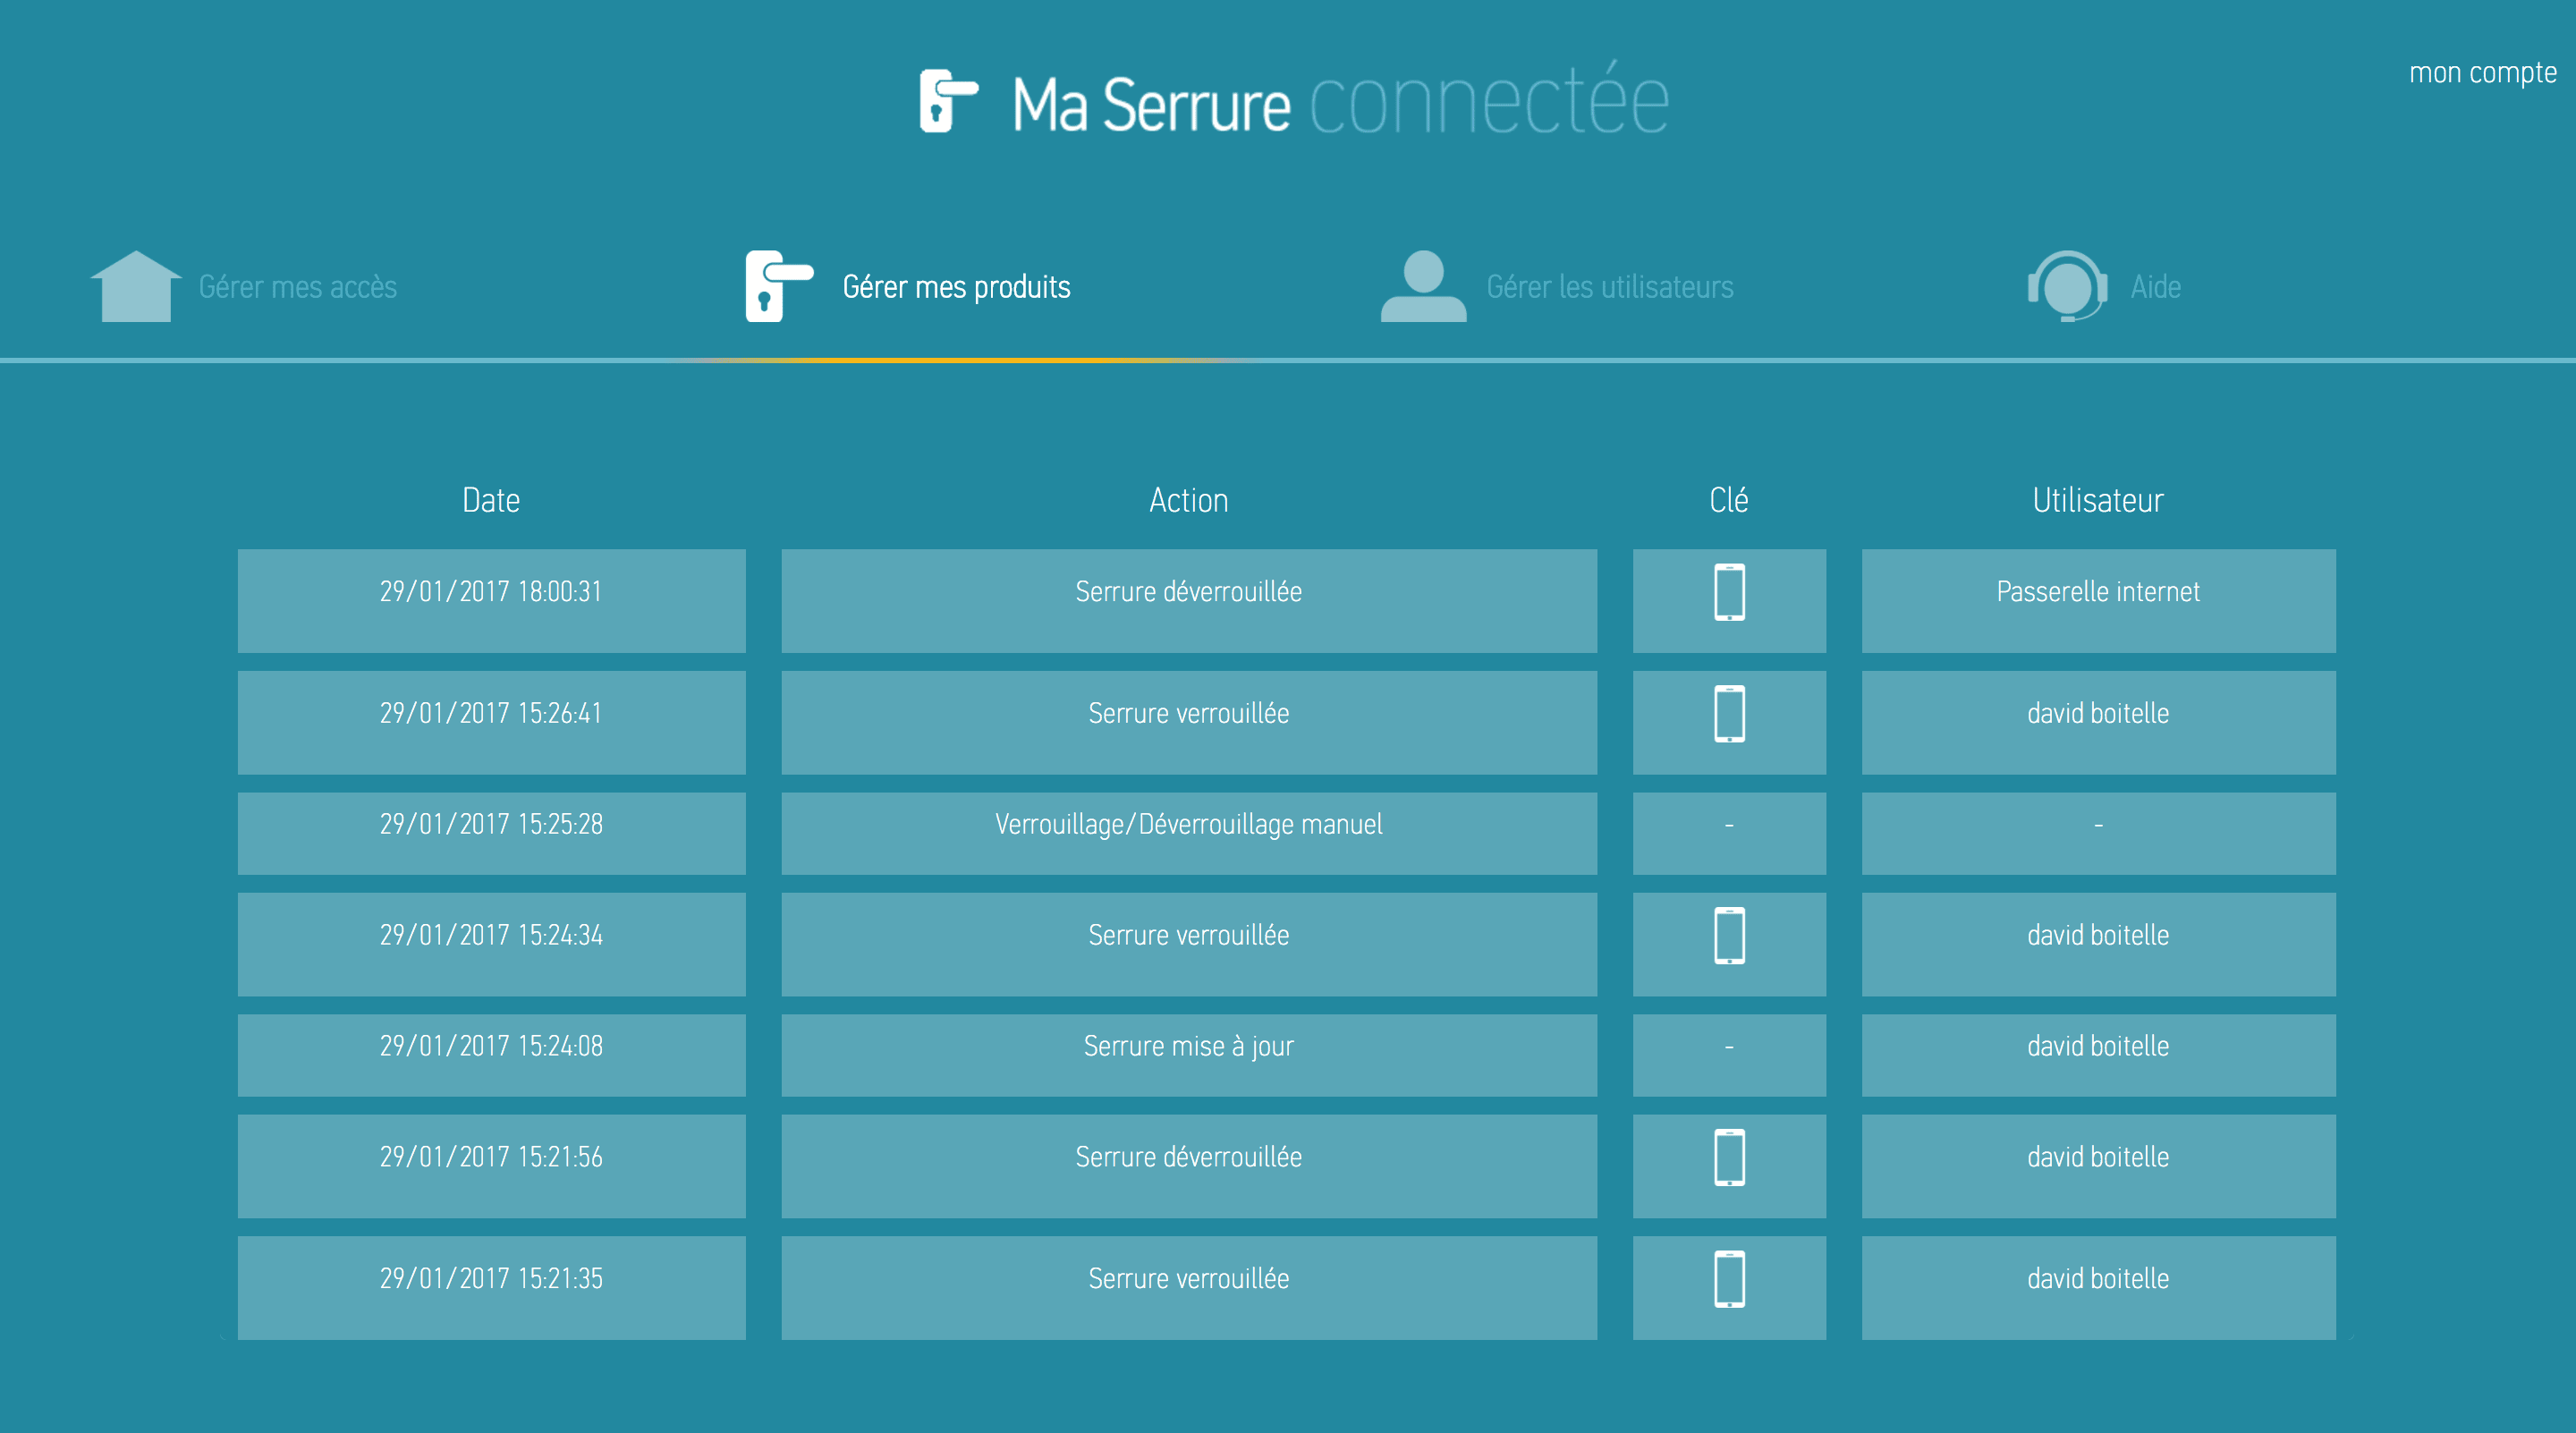Click Serrure mise à jour action cell

pyautogui.click(x=1189, y=1056)
